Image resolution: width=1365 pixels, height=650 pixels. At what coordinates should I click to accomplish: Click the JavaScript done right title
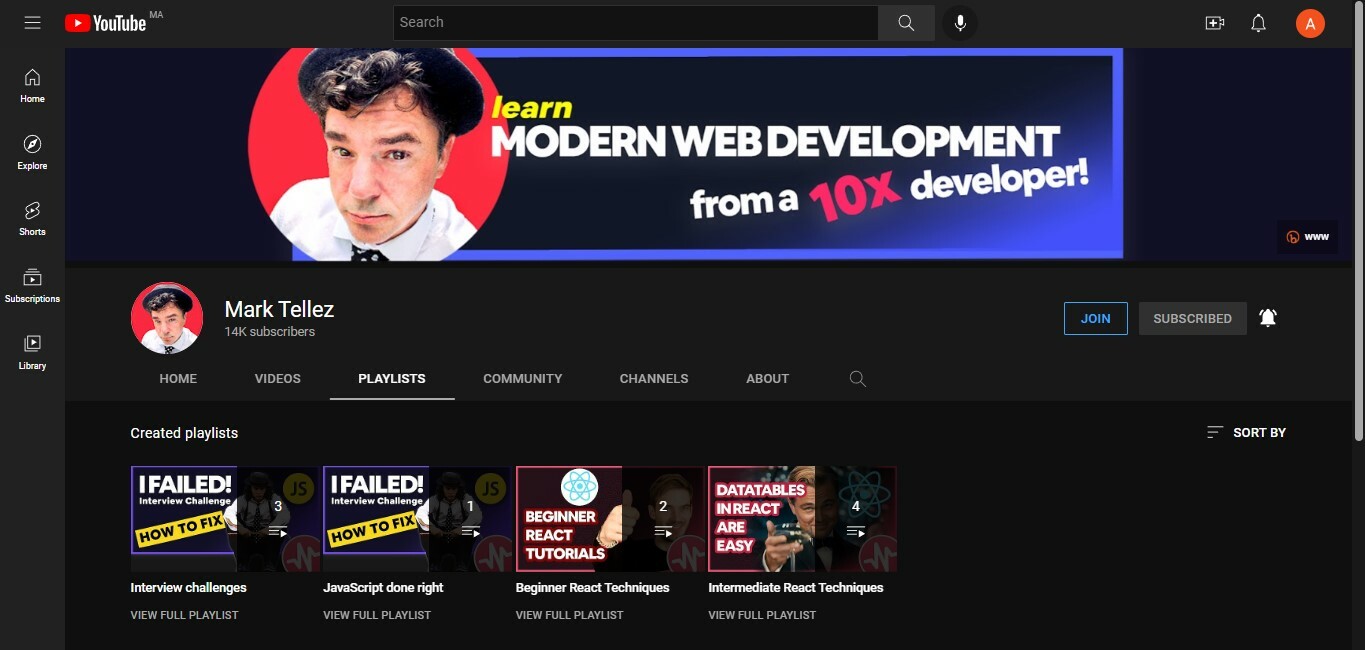point(383,587)
